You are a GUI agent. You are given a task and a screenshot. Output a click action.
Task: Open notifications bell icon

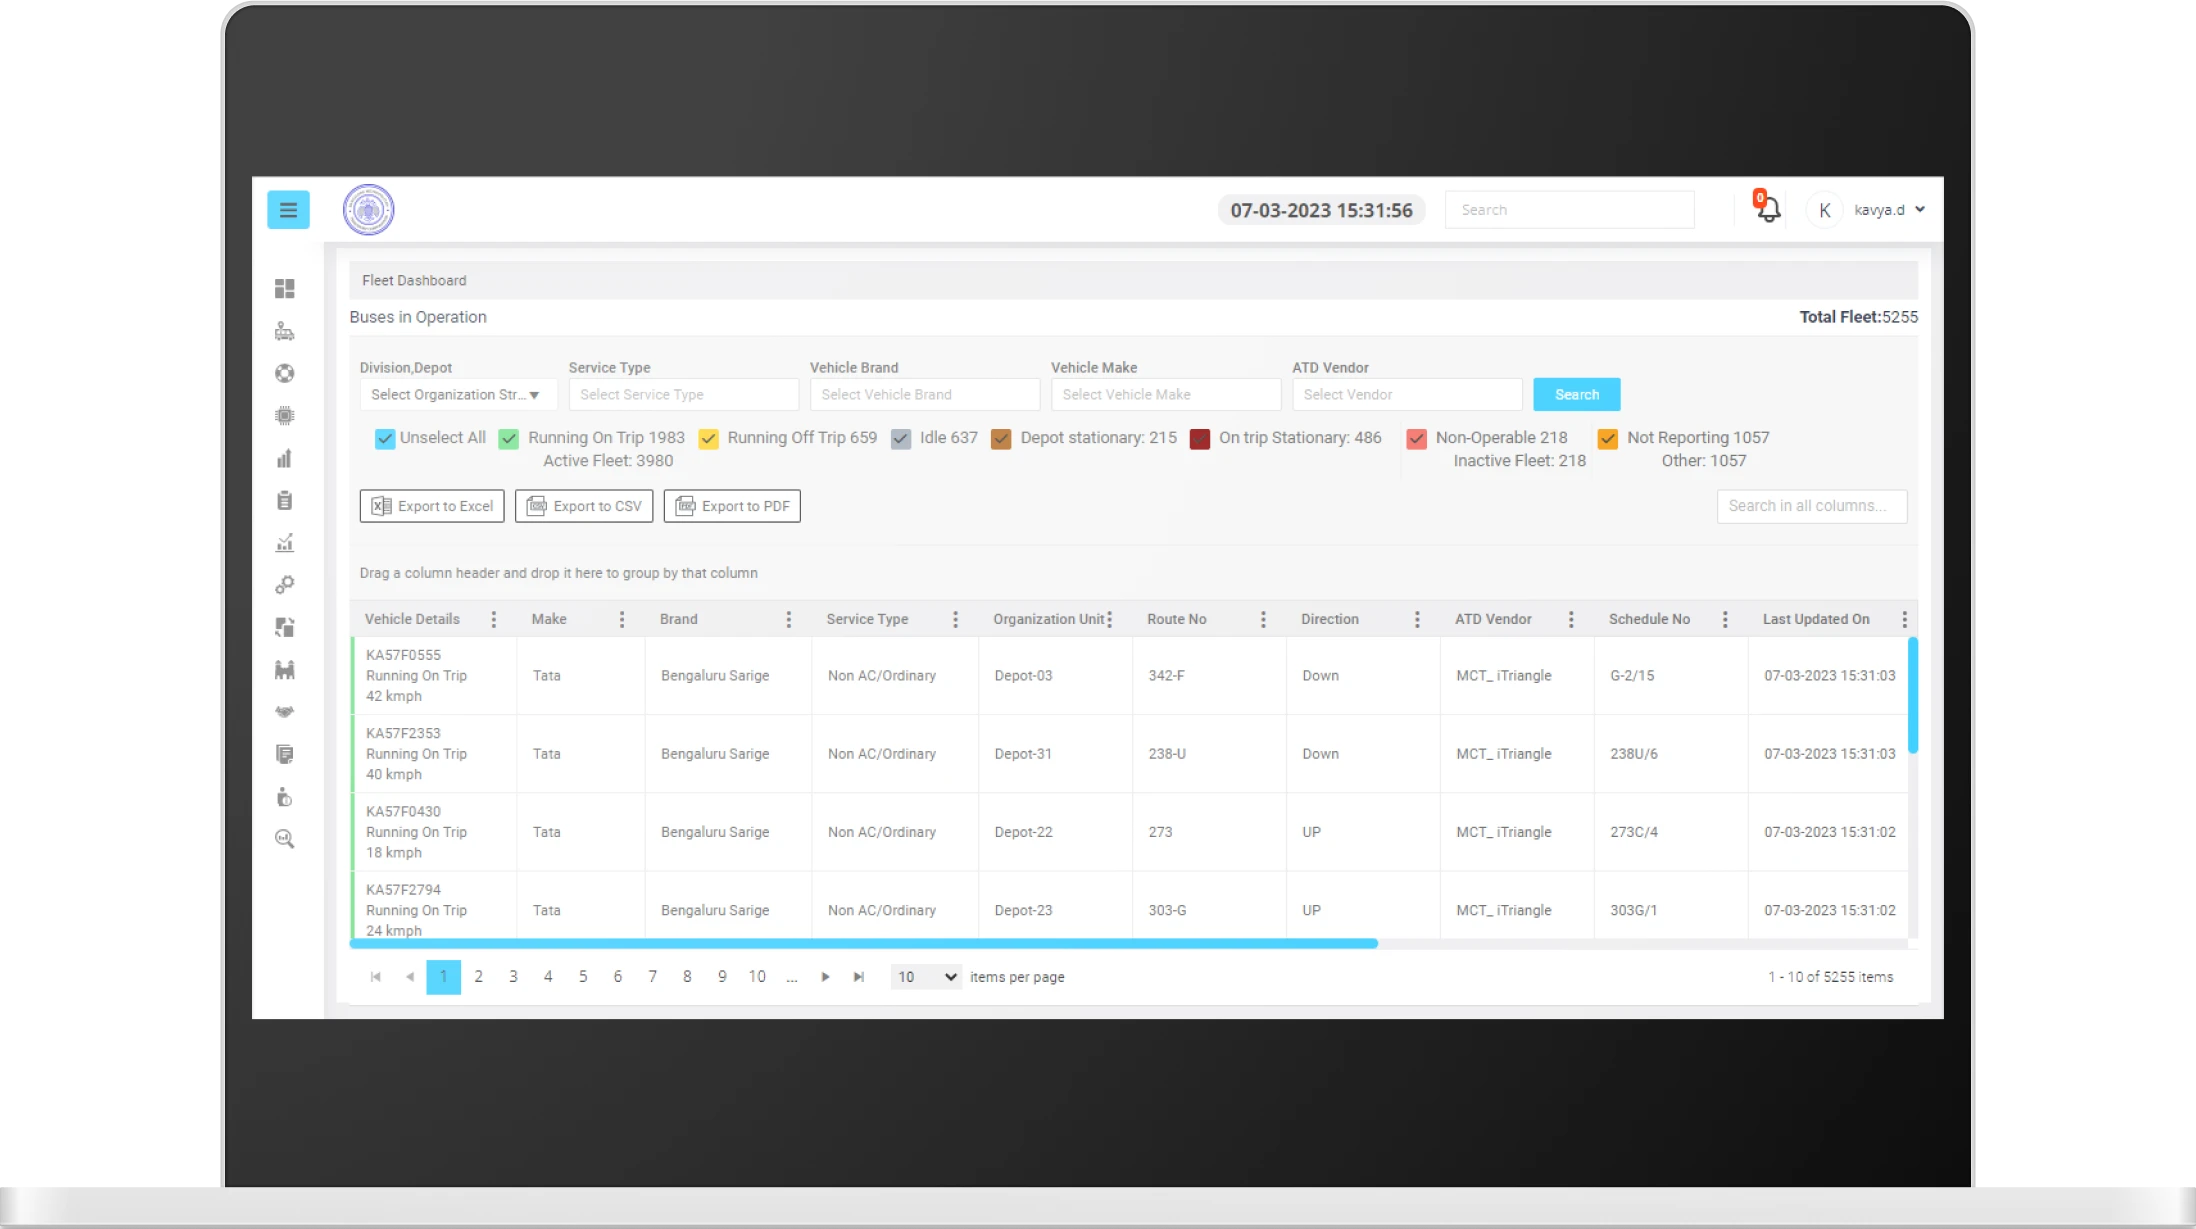point(1767,208)
